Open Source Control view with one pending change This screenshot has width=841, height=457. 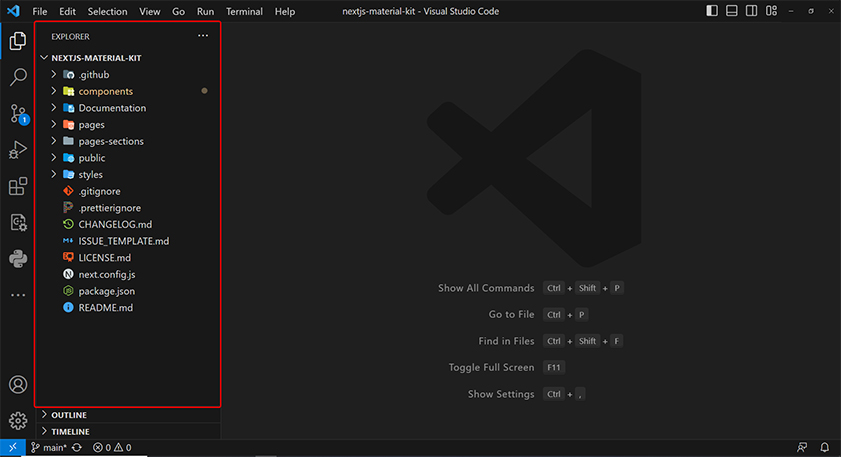[x=18, y=114]
